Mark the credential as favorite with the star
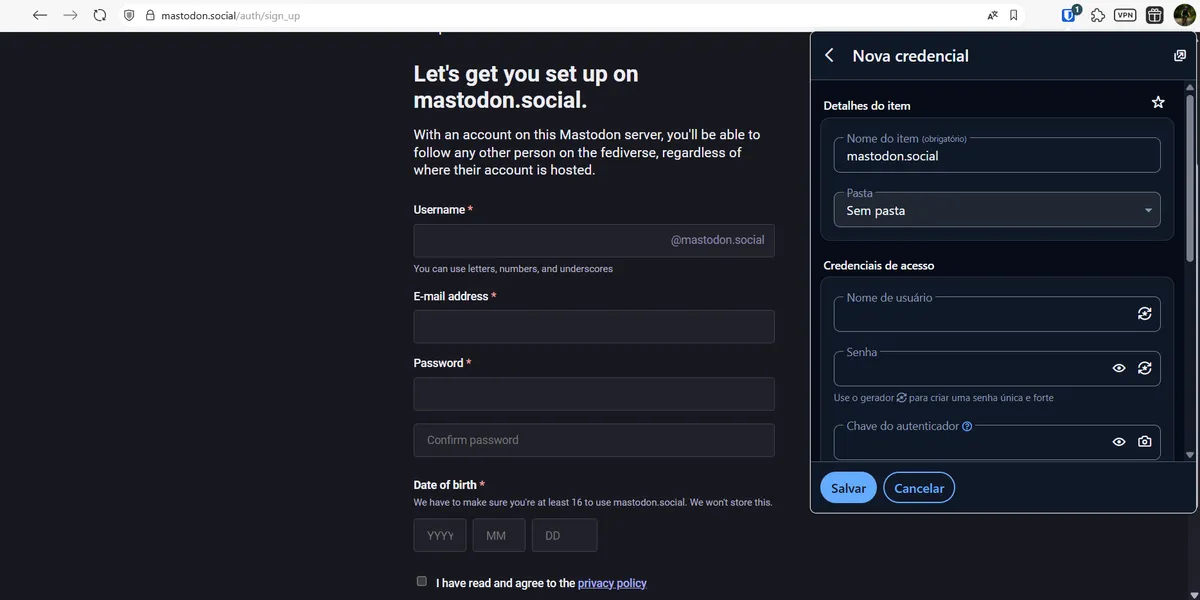 tap(1157, 101)
